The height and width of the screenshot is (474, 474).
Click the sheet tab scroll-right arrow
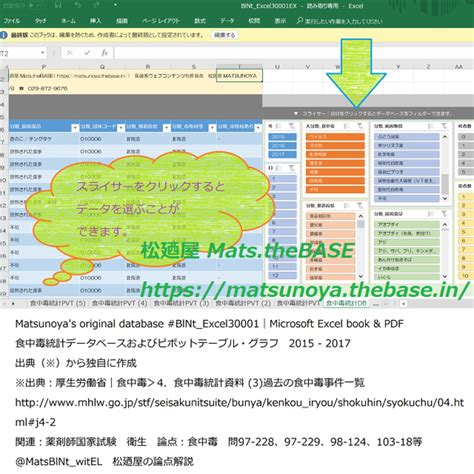click(x=13, y=304)
